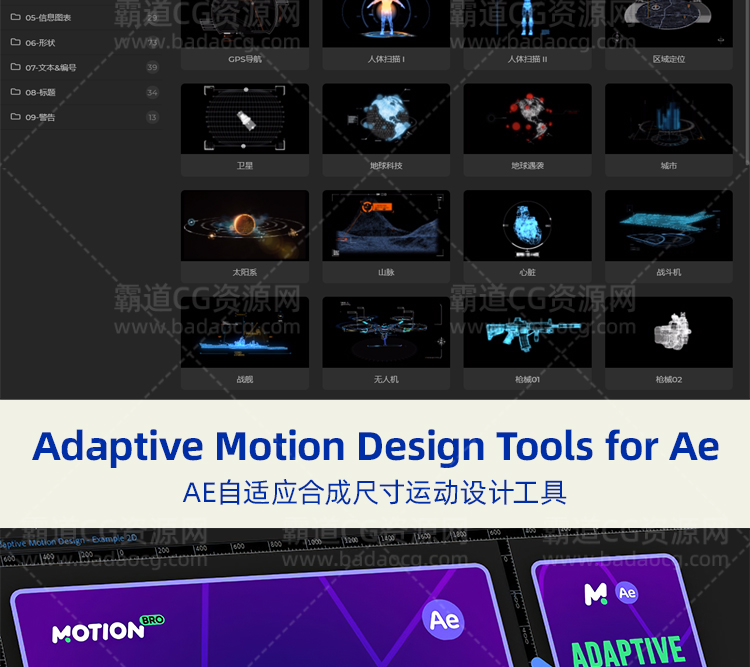Pick the 地球遇袭 red globe thumbnail
Viewport: 750px width, 667px height.
[528, 119]
